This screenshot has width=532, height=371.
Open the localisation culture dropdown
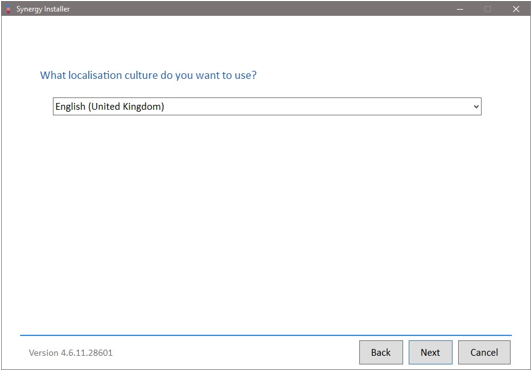(x=267, y=107)
